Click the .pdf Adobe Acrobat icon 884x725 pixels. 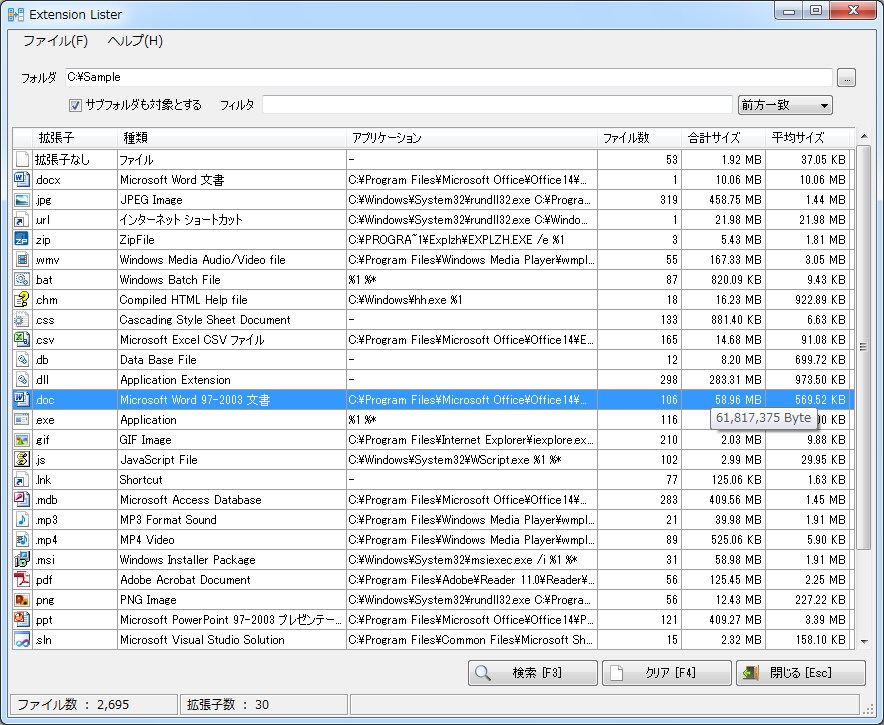point(22,580)
